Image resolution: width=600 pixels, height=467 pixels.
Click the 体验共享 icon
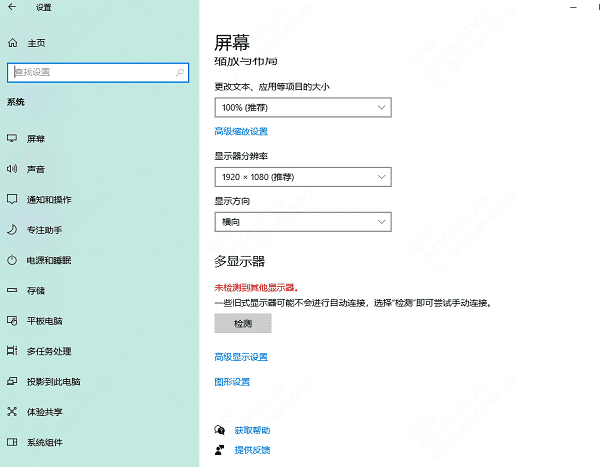coord(13,411)
